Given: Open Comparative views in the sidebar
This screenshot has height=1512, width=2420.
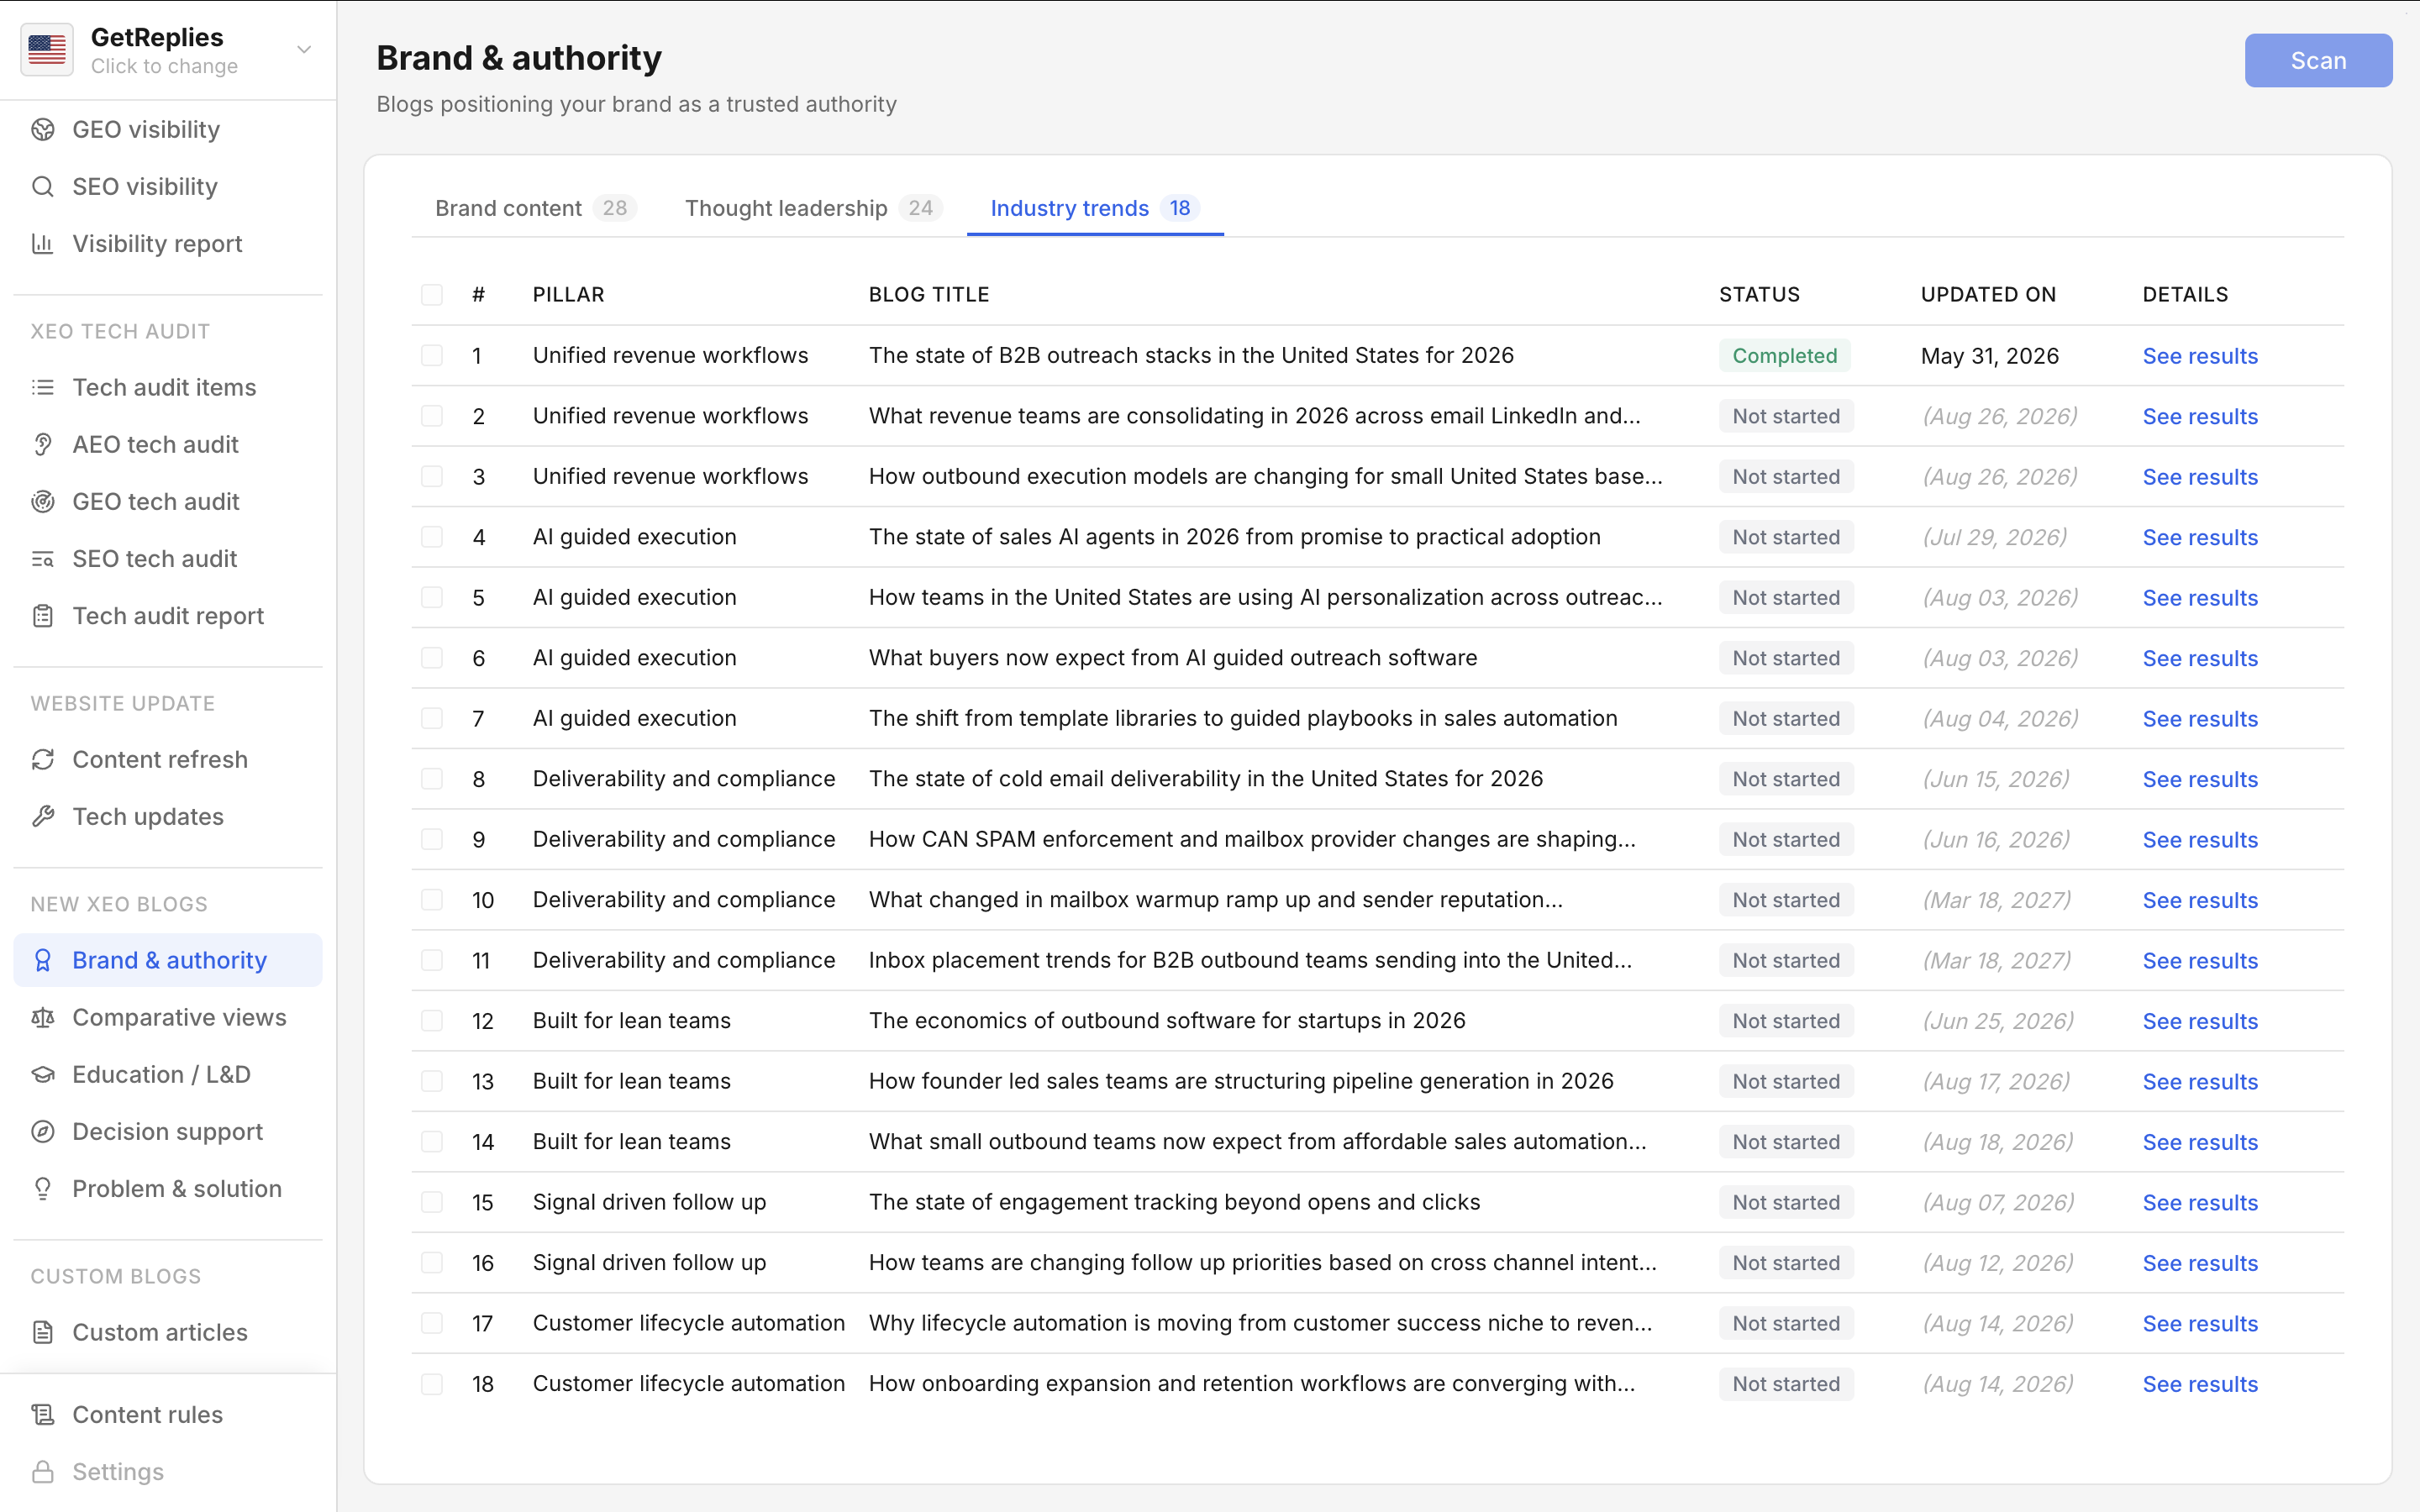Looking at the screenshot, I should point(168,1018).
